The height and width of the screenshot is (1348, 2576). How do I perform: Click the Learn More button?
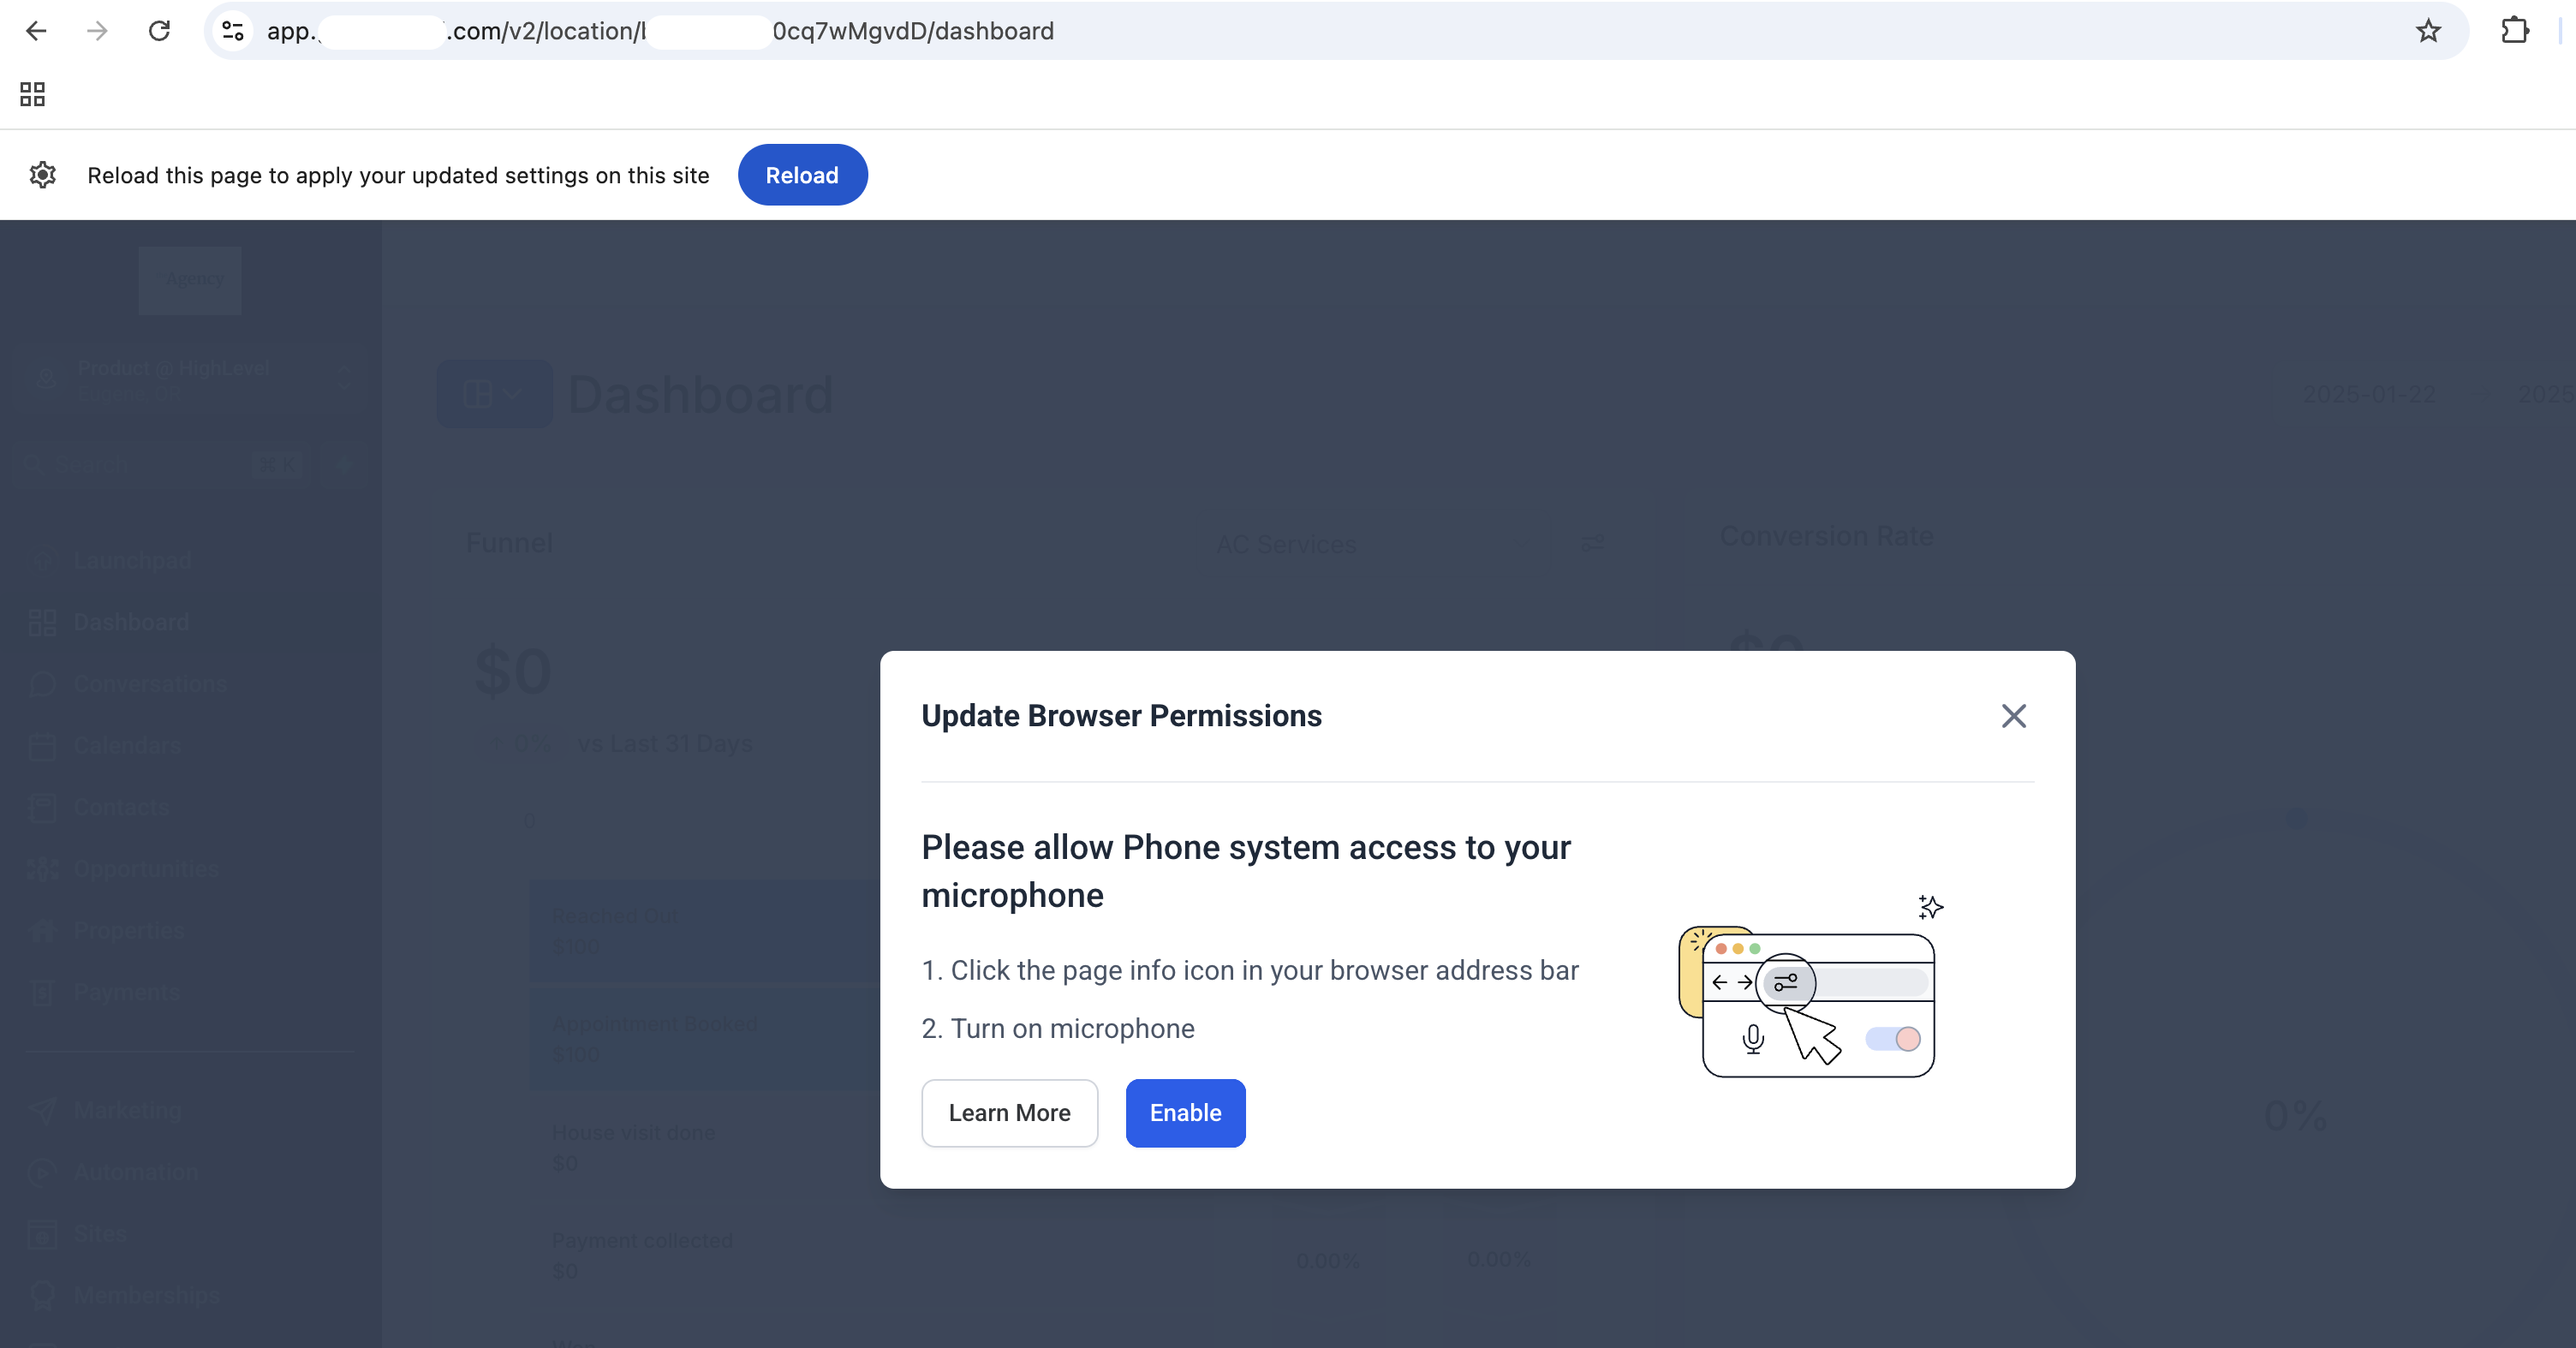tap(1009, 1113)
